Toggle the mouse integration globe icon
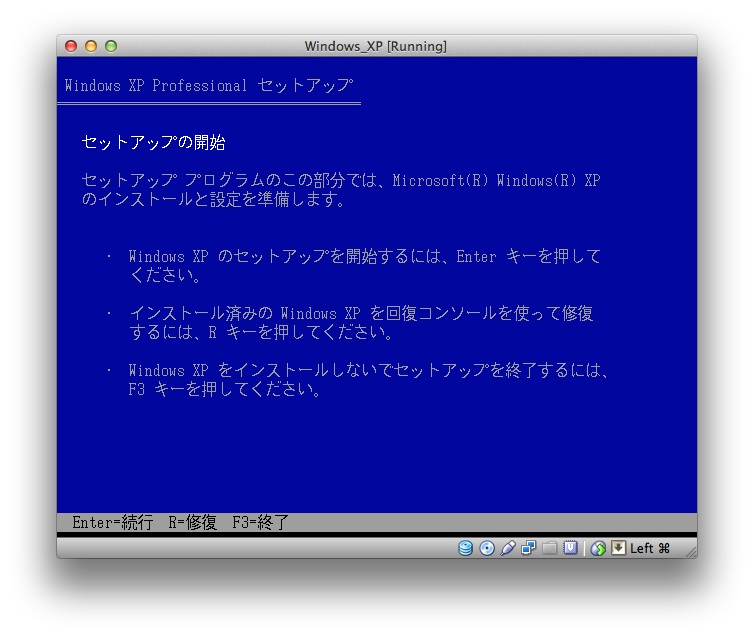 (598, 548)
